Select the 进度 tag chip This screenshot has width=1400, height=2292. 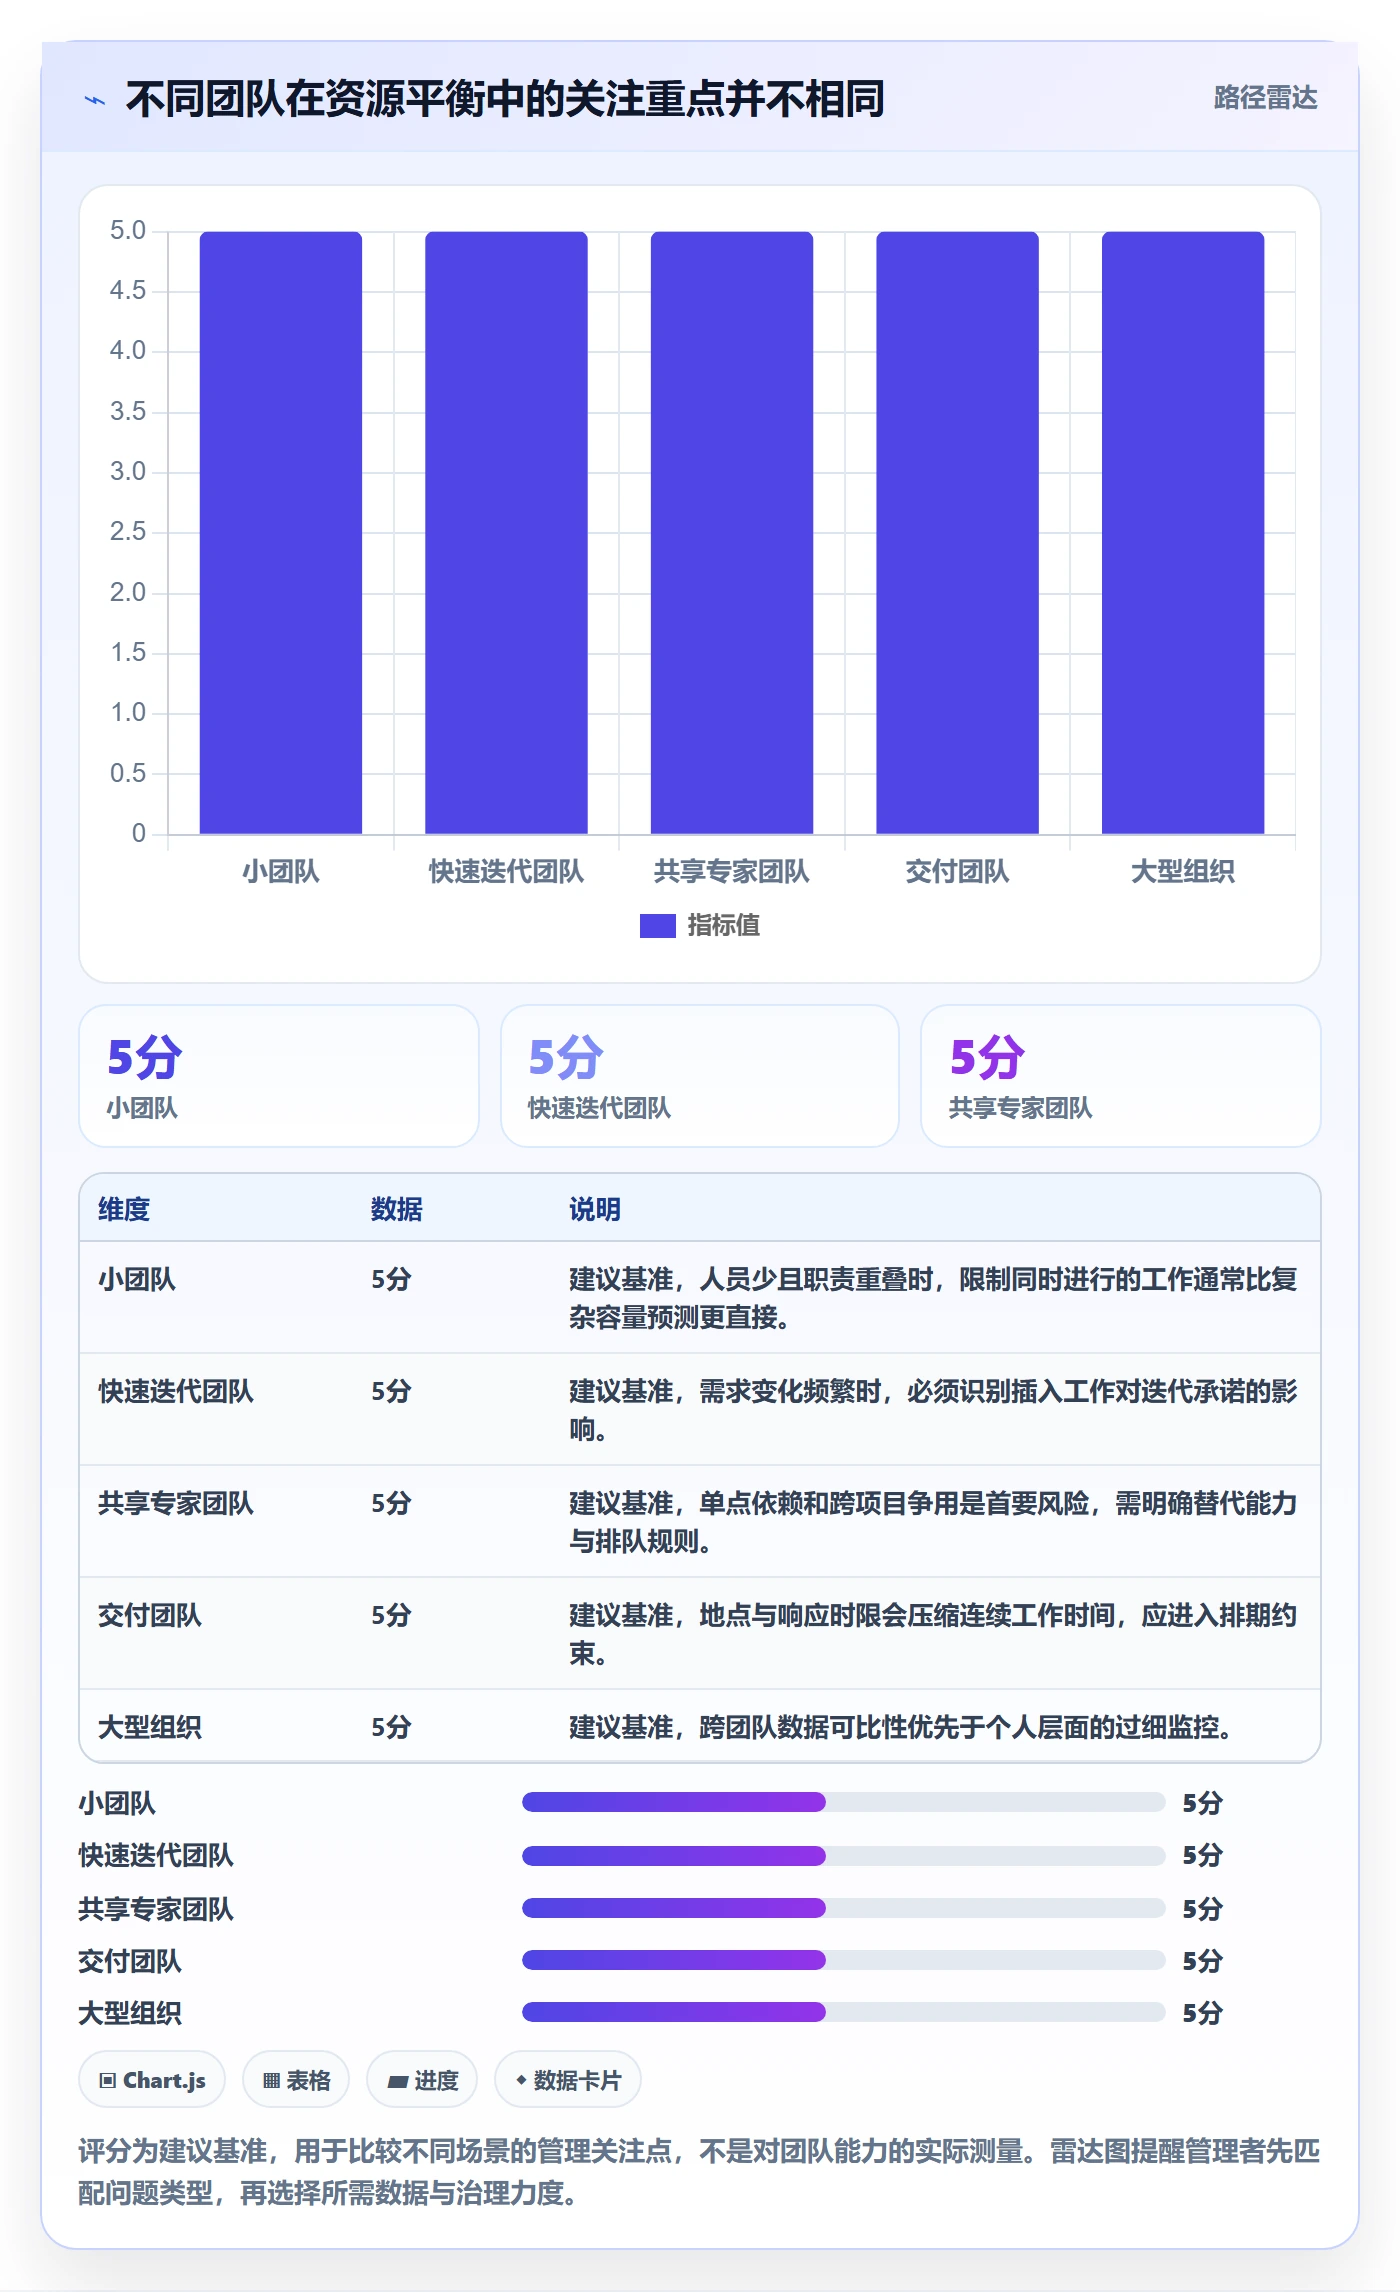click(422, 2080)
